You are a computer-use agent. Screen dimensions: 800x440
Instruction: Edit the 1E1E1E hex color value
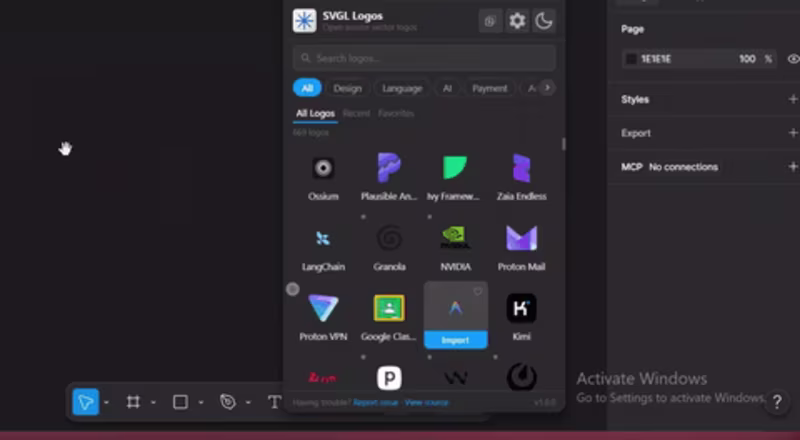click(x=656, y=59)
